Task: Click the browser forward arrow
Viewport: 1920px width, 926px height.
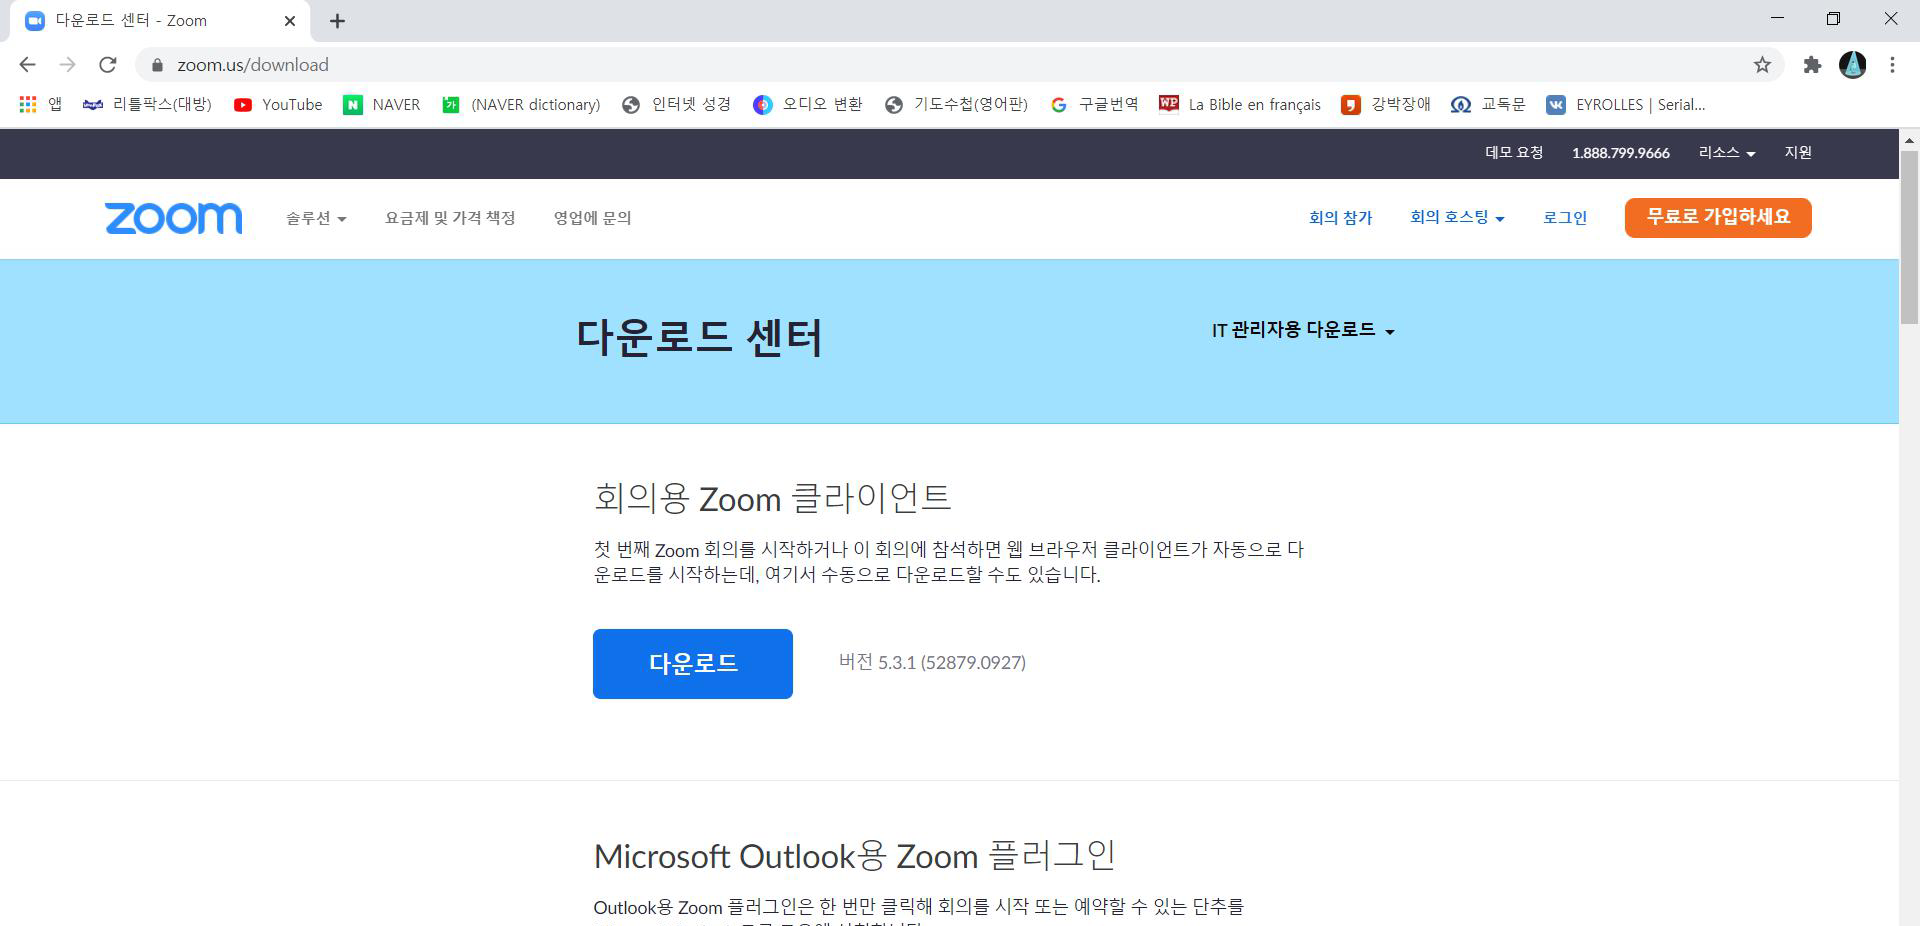Action: point(67,65)
